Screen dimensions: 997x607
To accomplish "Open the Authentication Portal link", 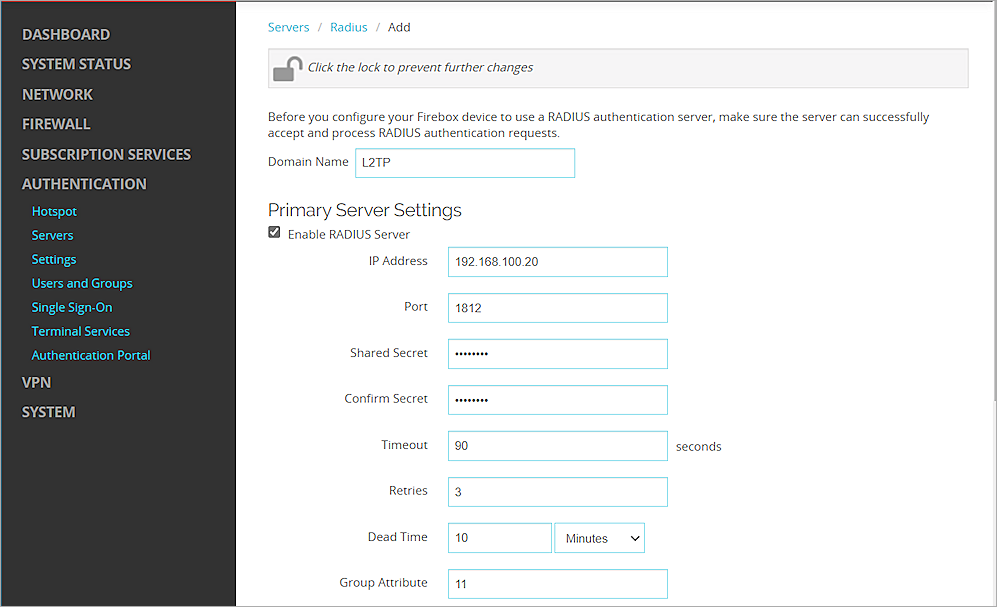I will (91, 356).
